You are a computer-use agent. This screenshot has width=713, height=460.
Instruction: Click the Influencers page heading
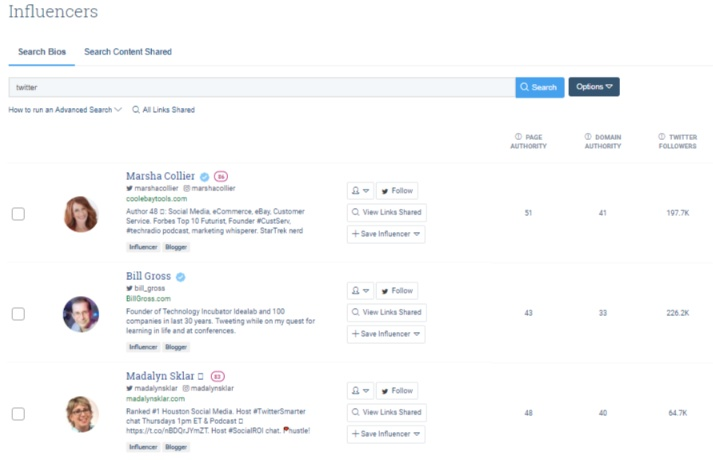53,11
